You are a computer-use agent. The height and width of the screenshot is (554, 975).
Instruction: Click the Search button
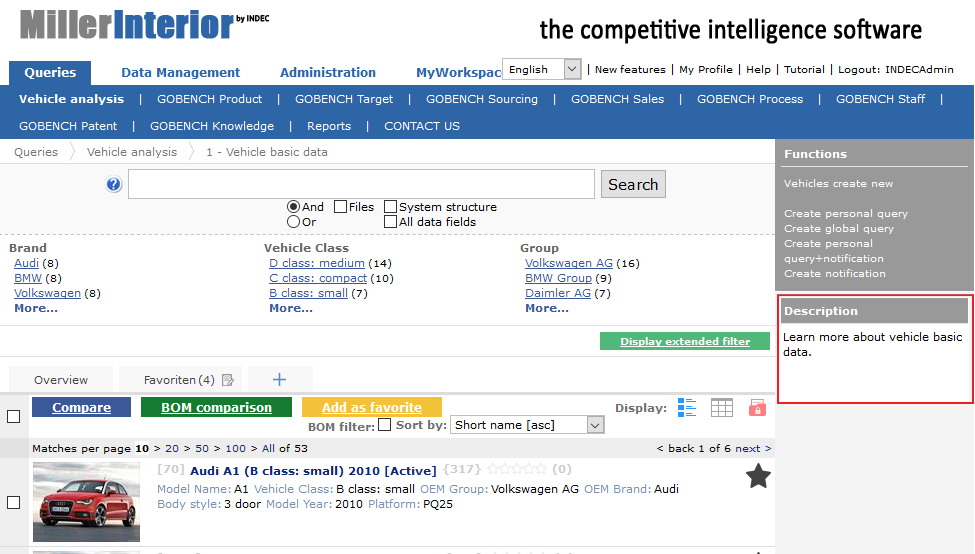coord(633,185)
